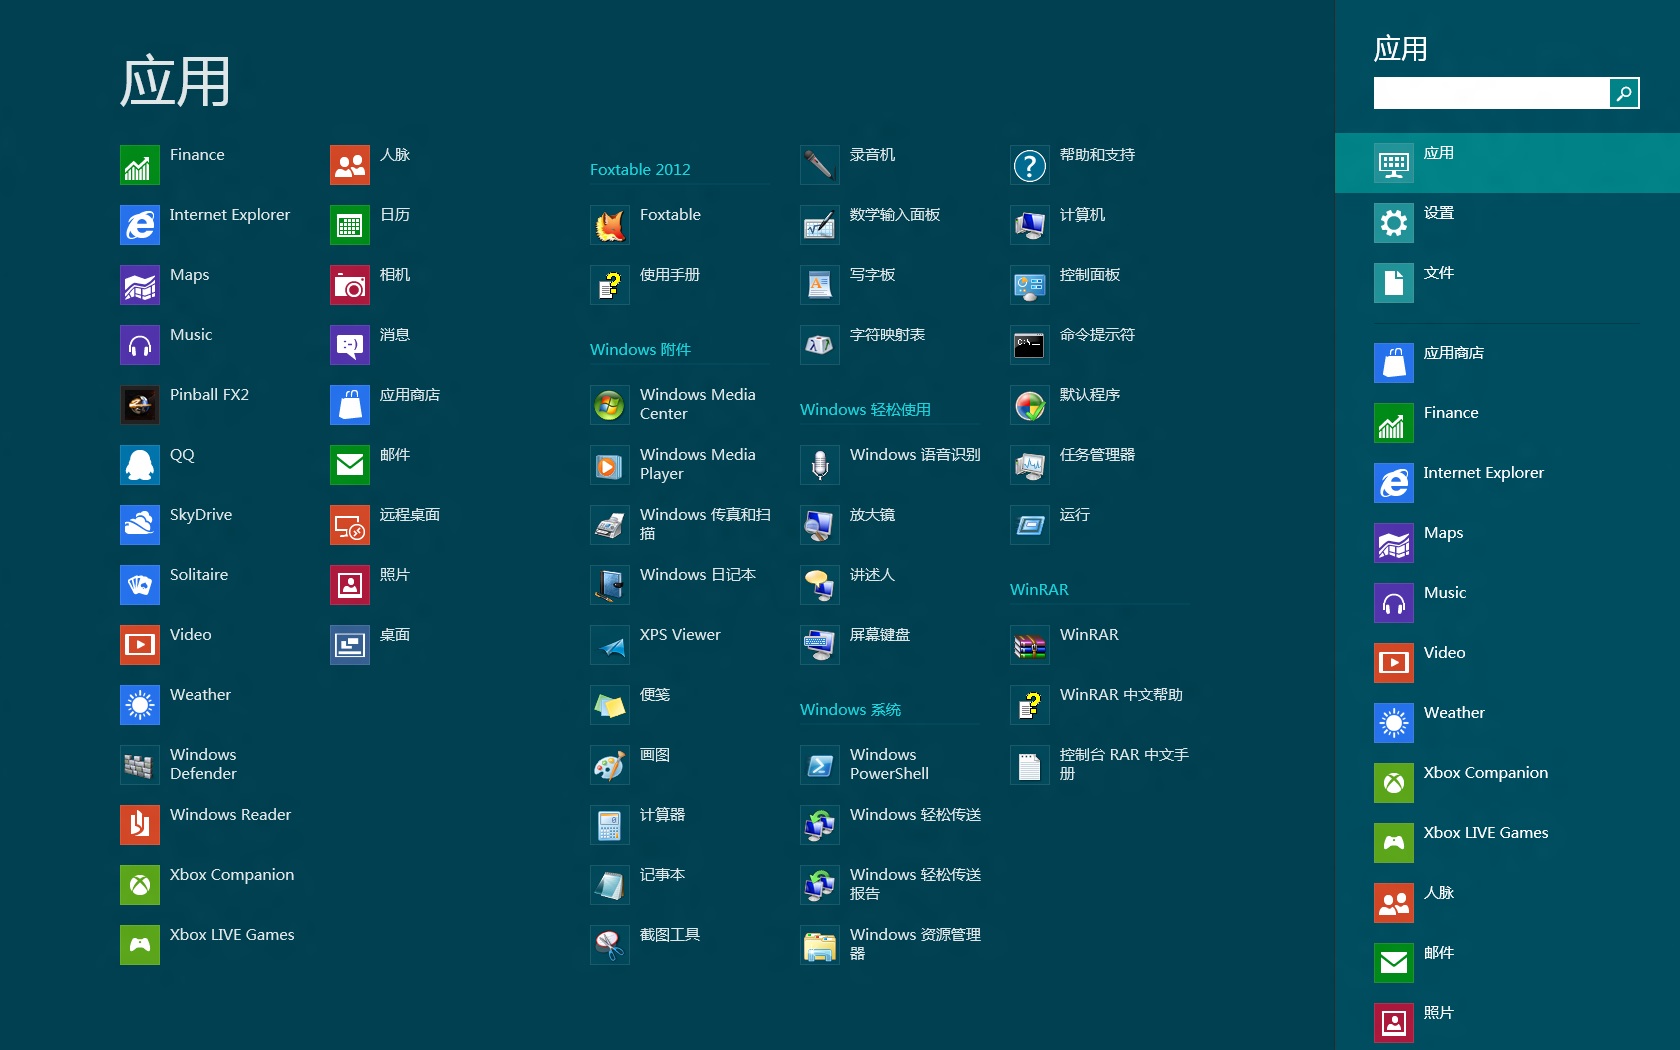Image resolution: width=1680 pixels, height=1050 pixels.
Task: Launch Windows Reader icon
Action: 140,825
